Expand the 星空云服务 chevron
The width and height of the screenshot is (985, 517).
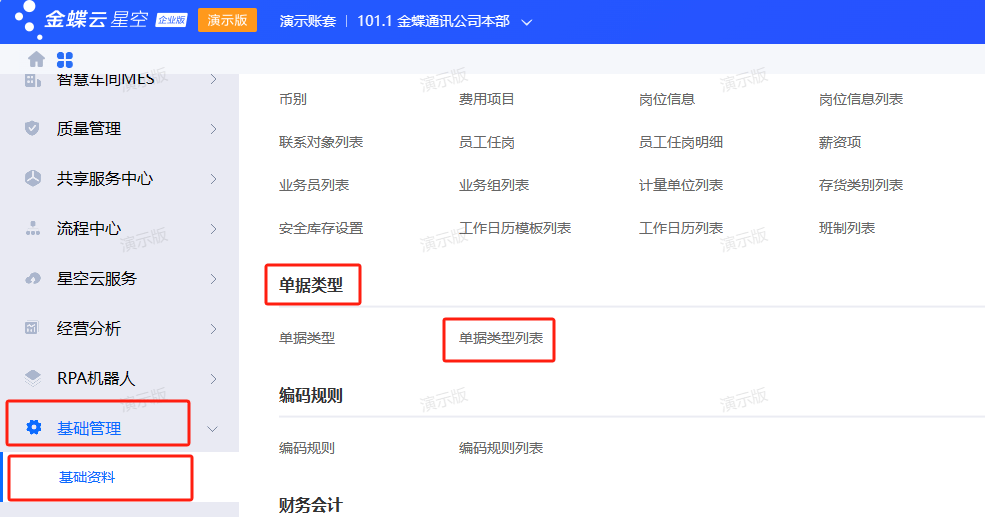(x=214, y=279)
